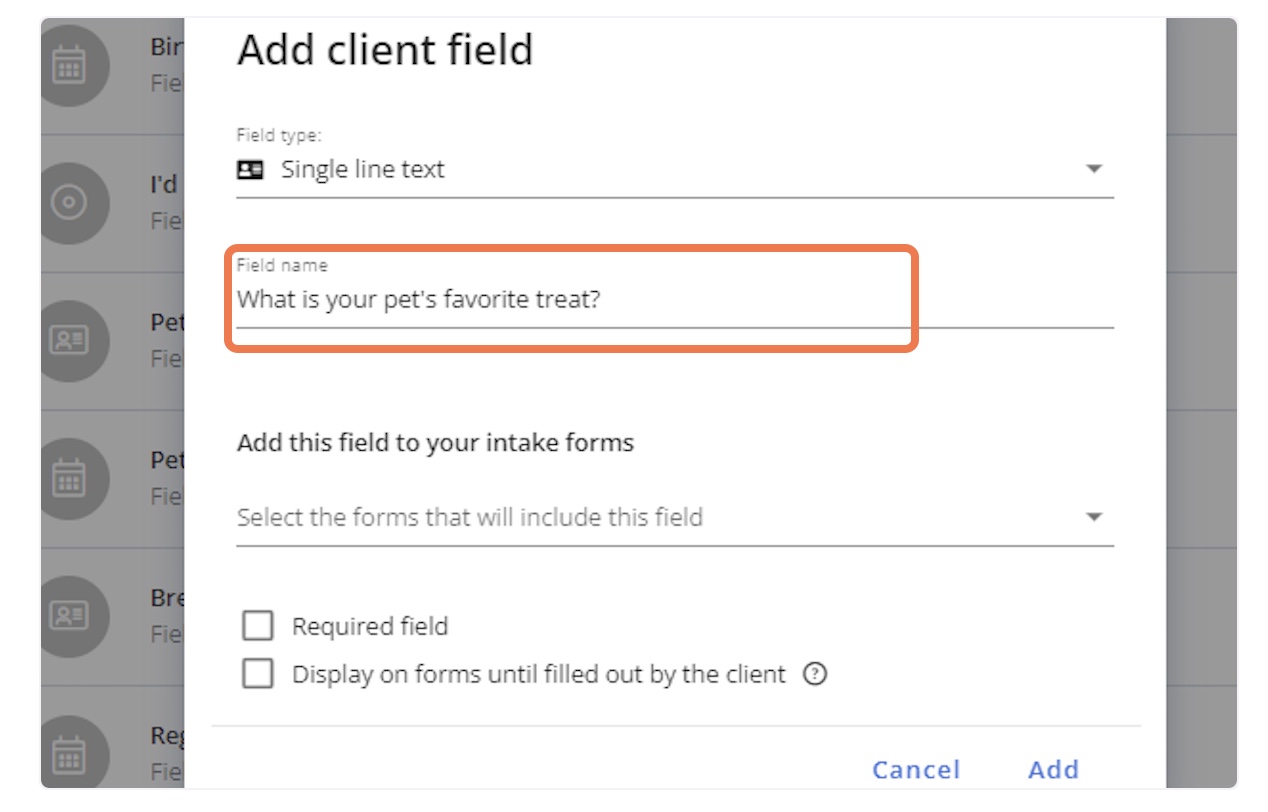Enable the Required field checkbox
This screenshot has height=812, width=1268.
(258, 627)
